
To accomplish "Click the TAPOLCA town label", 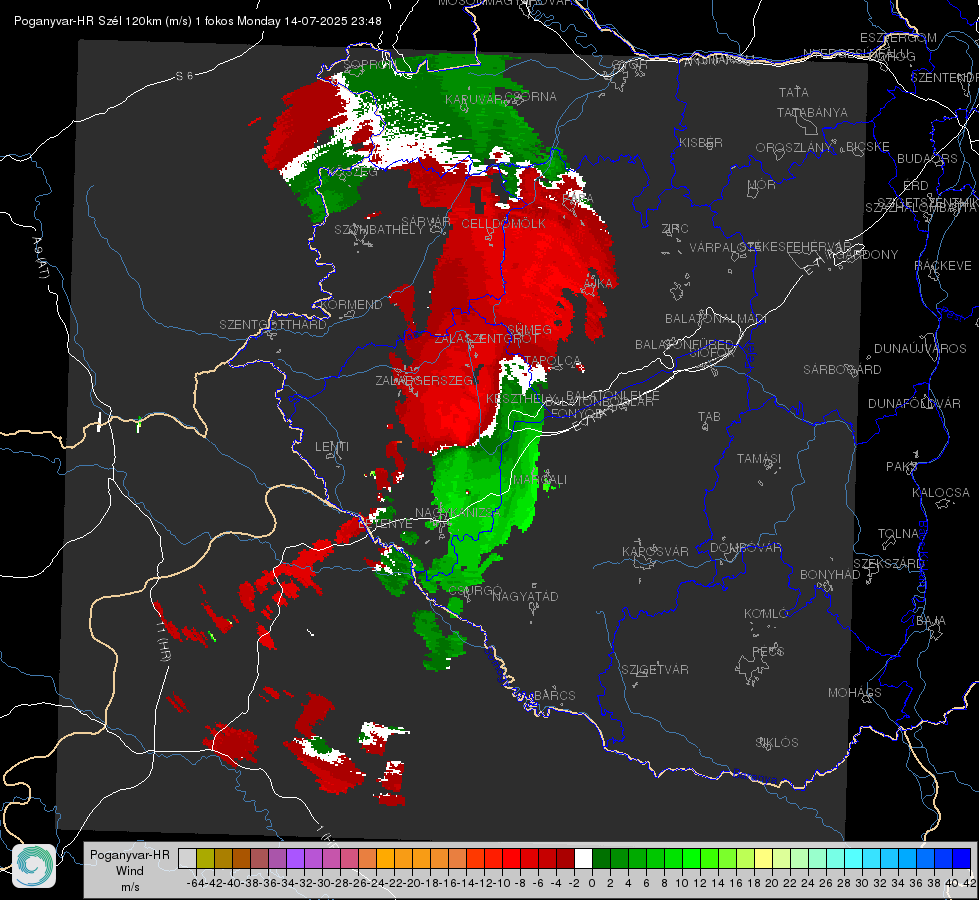I will [x=552, y=362].
